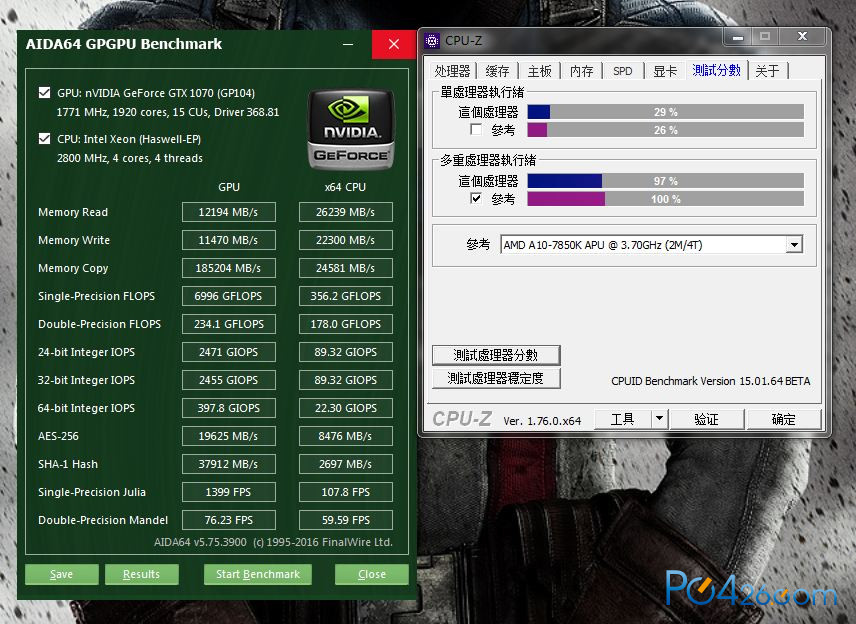Click the Save button in AIDA64
Image resolution: width=856 pixels, height=624 pixels.
pos(62,574)
